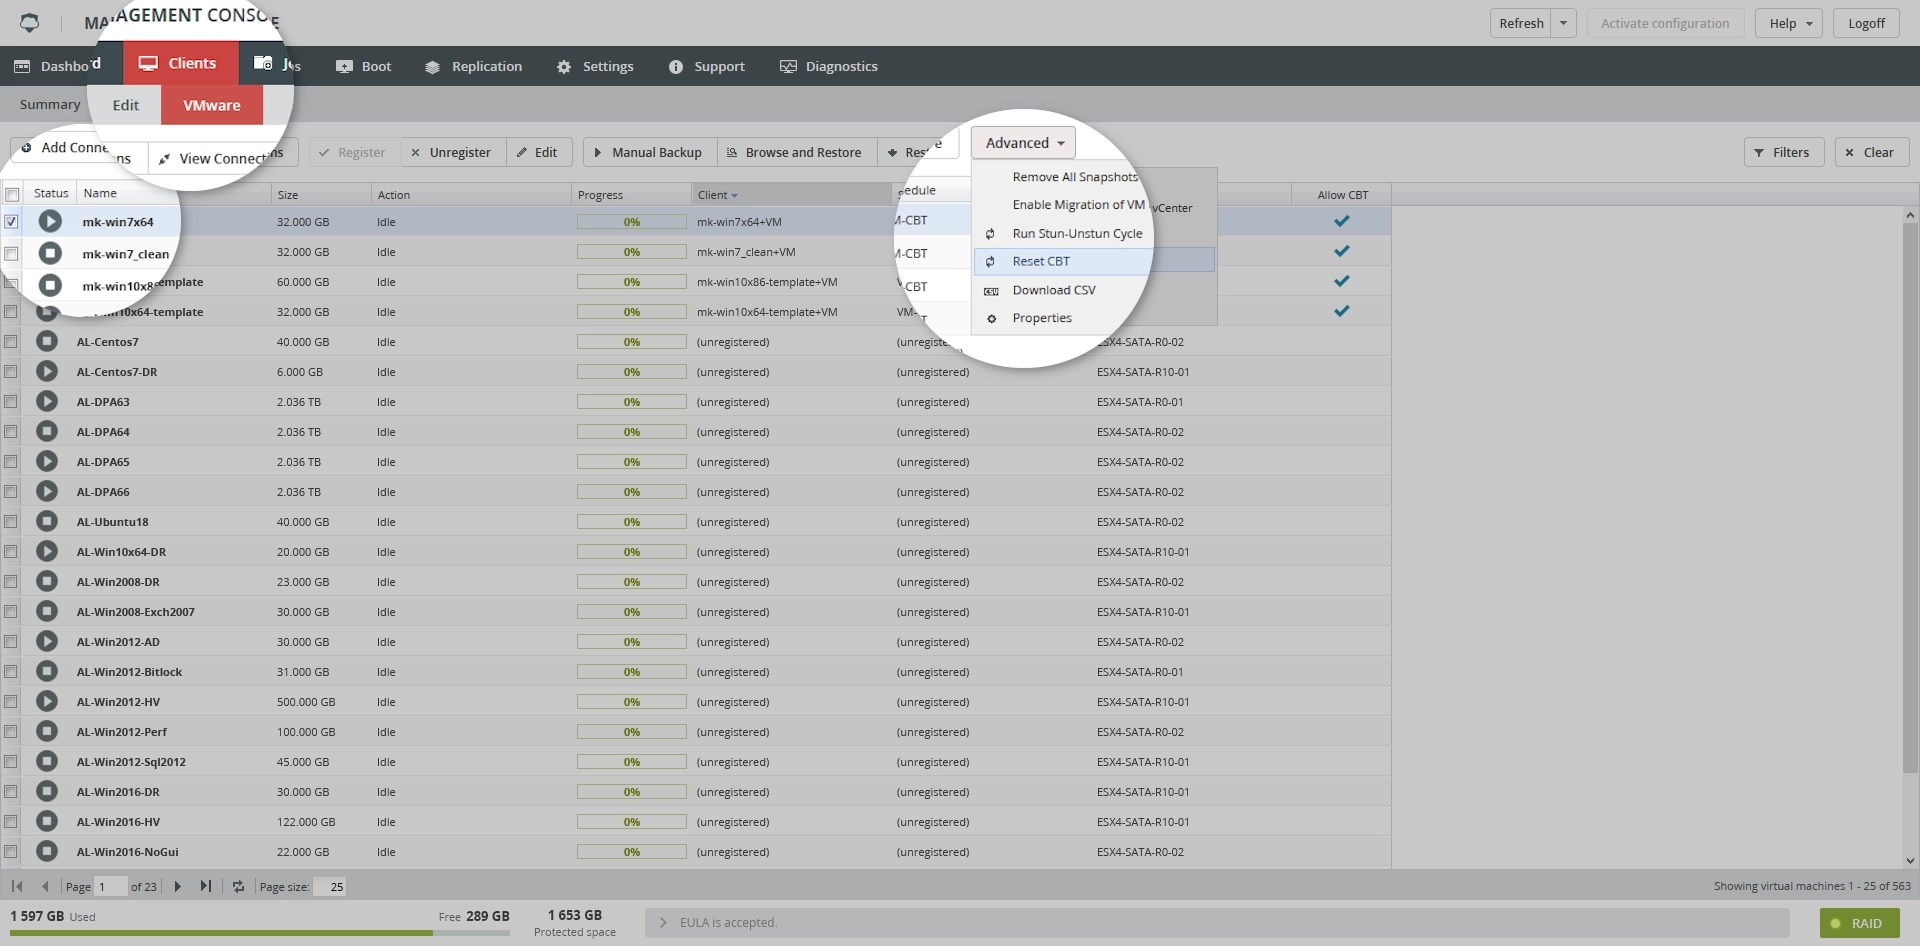Screen dimensions: 1920x946
Task: Open the Diagnostics section
Action: (x=829, y=66)
